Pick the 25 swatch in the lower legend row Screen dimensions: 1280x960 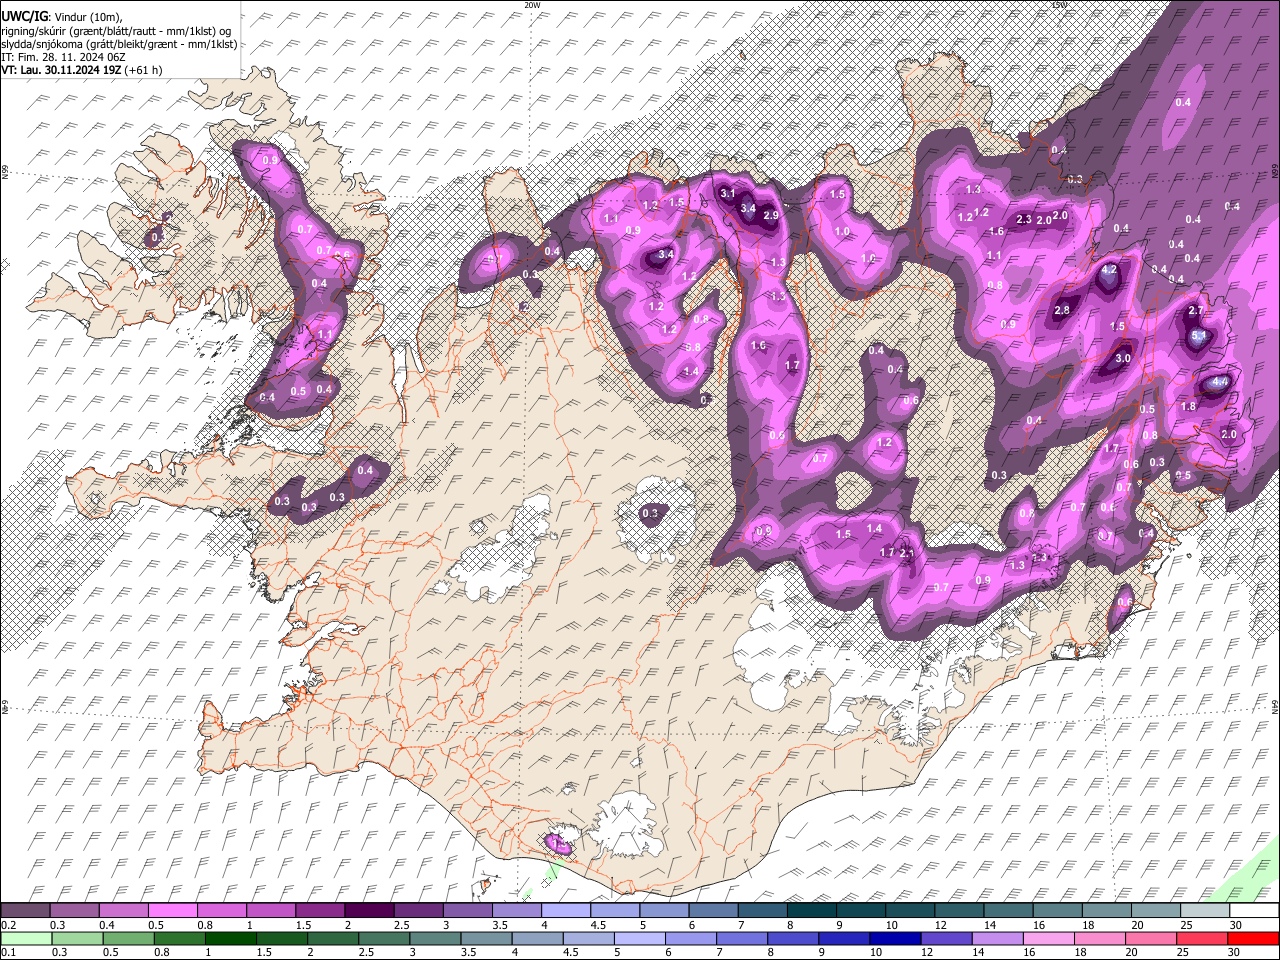1201,939
